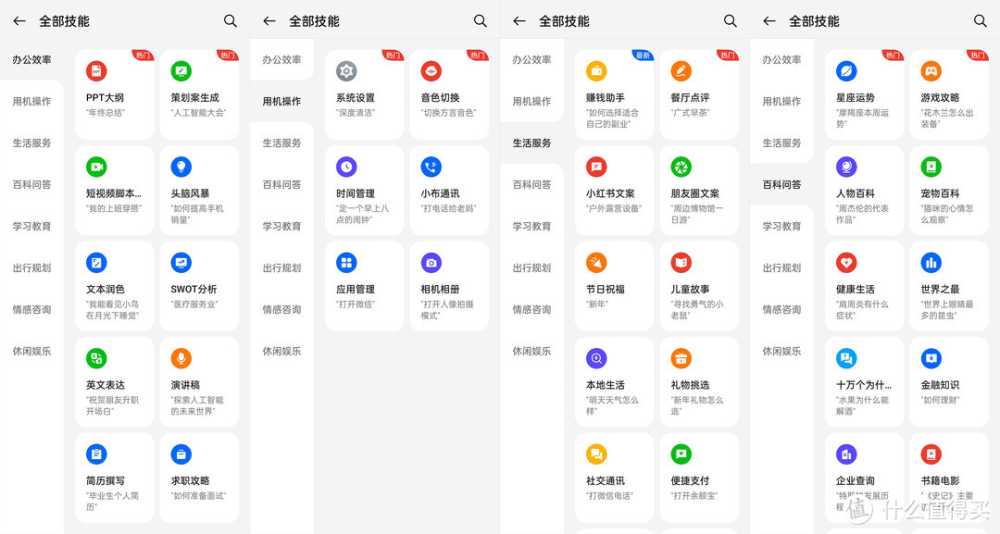Select 出行规划 tab beside 文本润色 card
Screen dimensions: 1000x534
pyautogui.click(x=32, y=268)
